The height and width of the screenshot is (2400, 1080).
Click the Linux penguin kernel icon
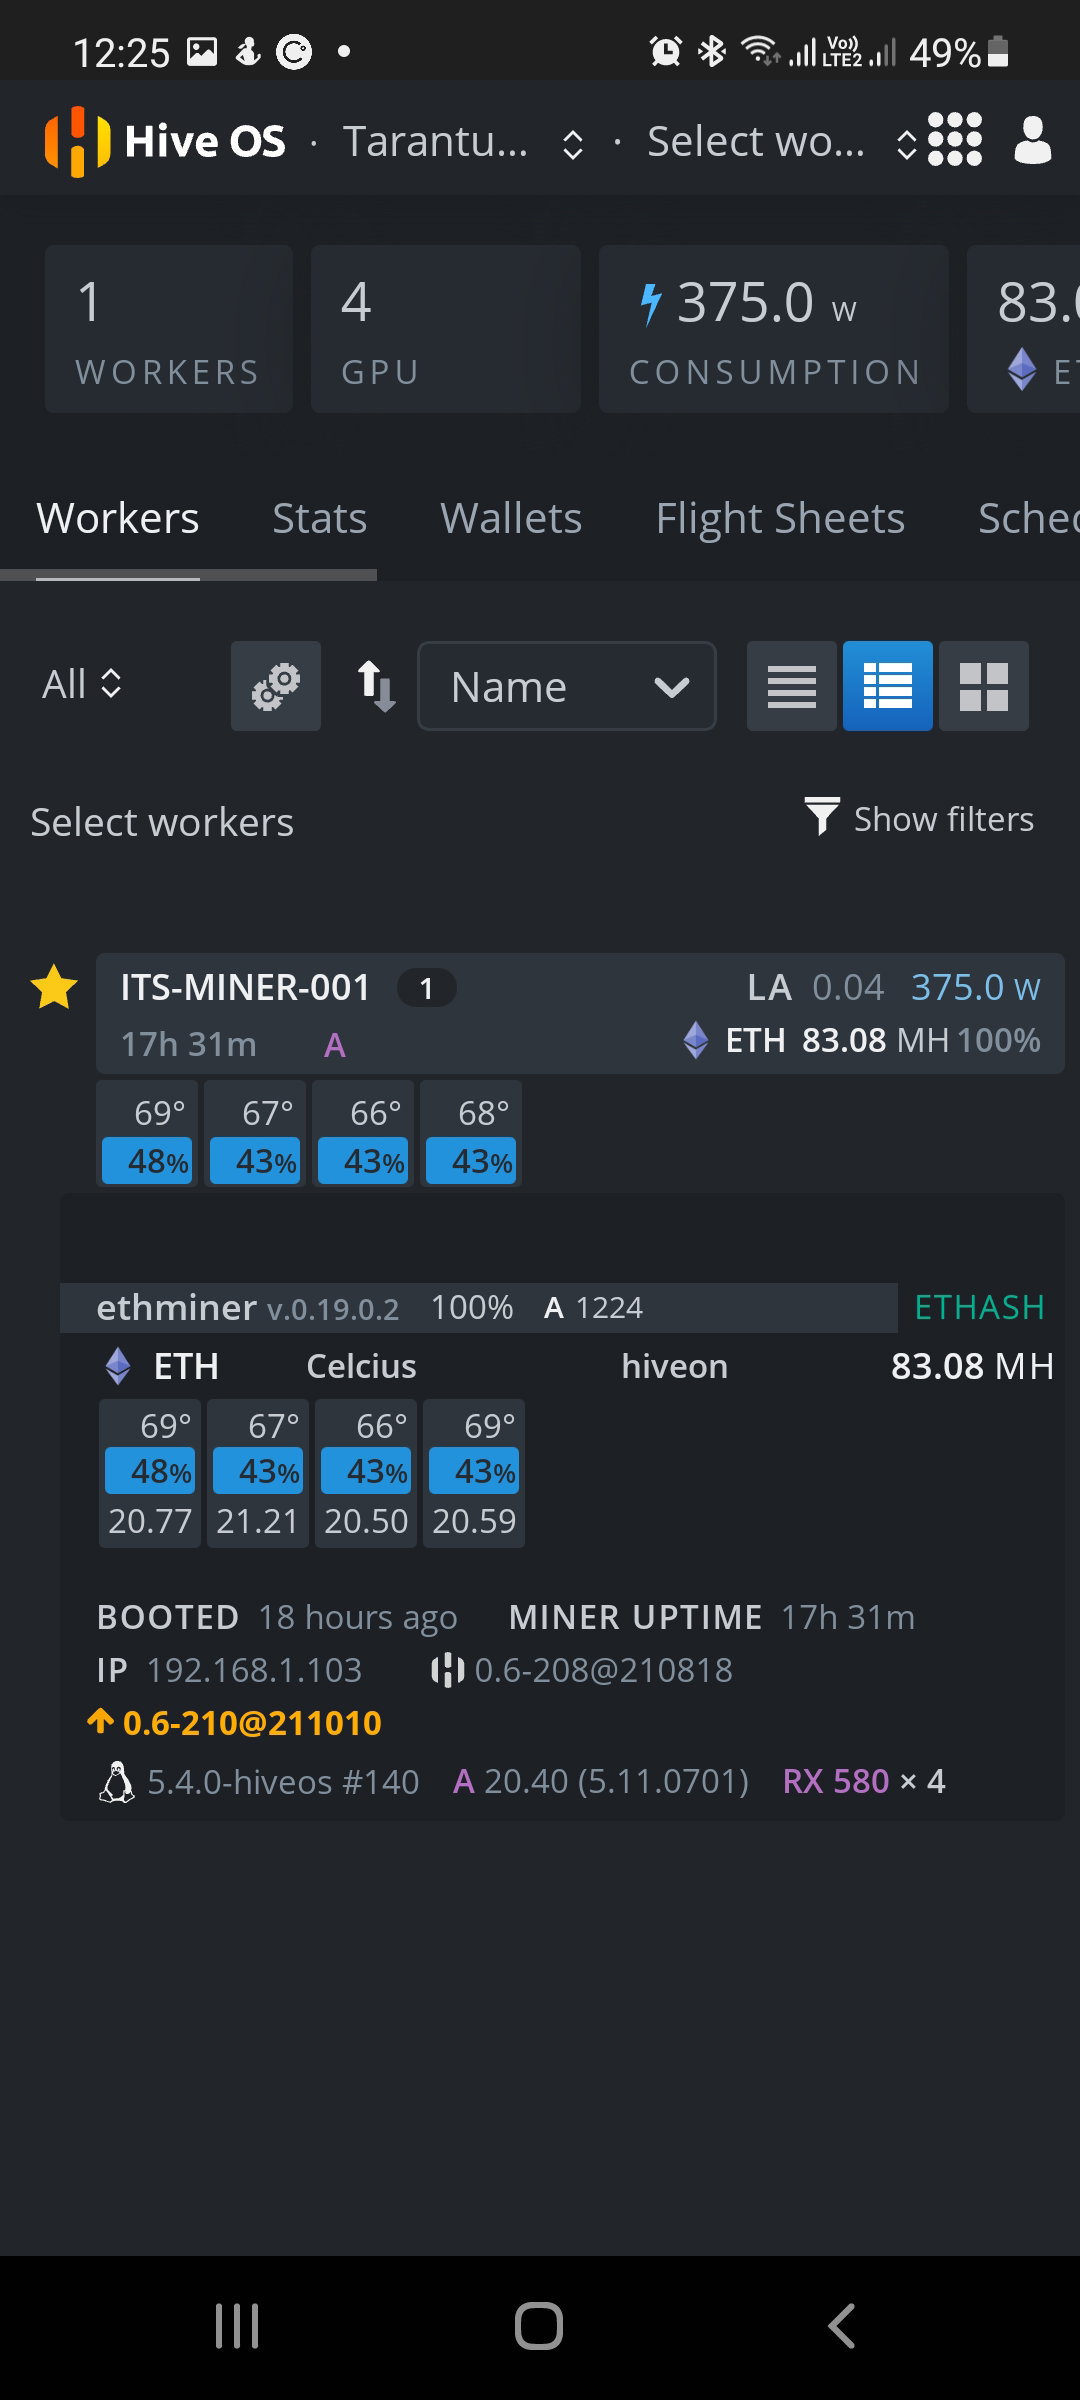tap(117, 1781)
